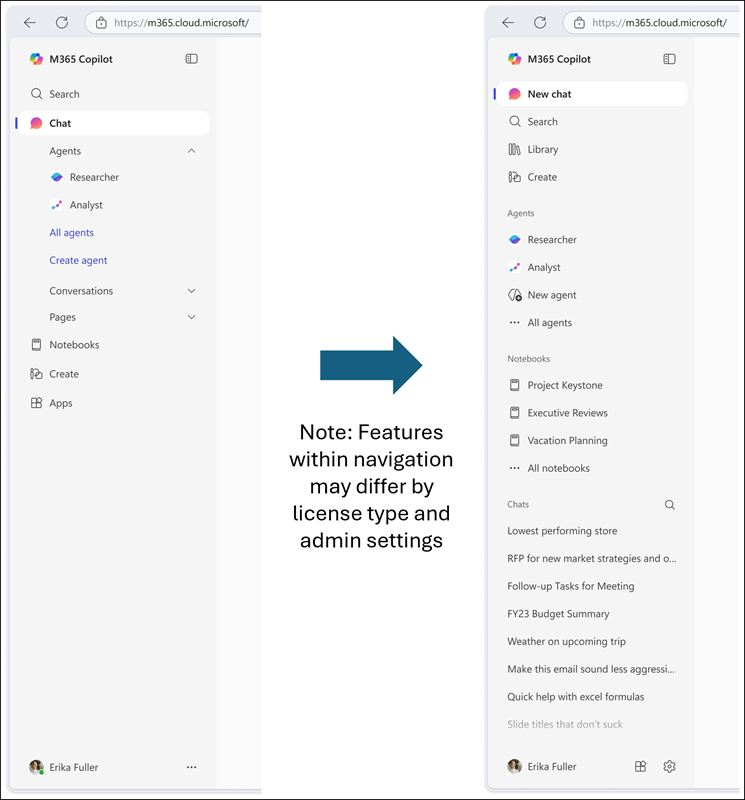Click Erika Fuller profile in left panel

tap(64, 767)
